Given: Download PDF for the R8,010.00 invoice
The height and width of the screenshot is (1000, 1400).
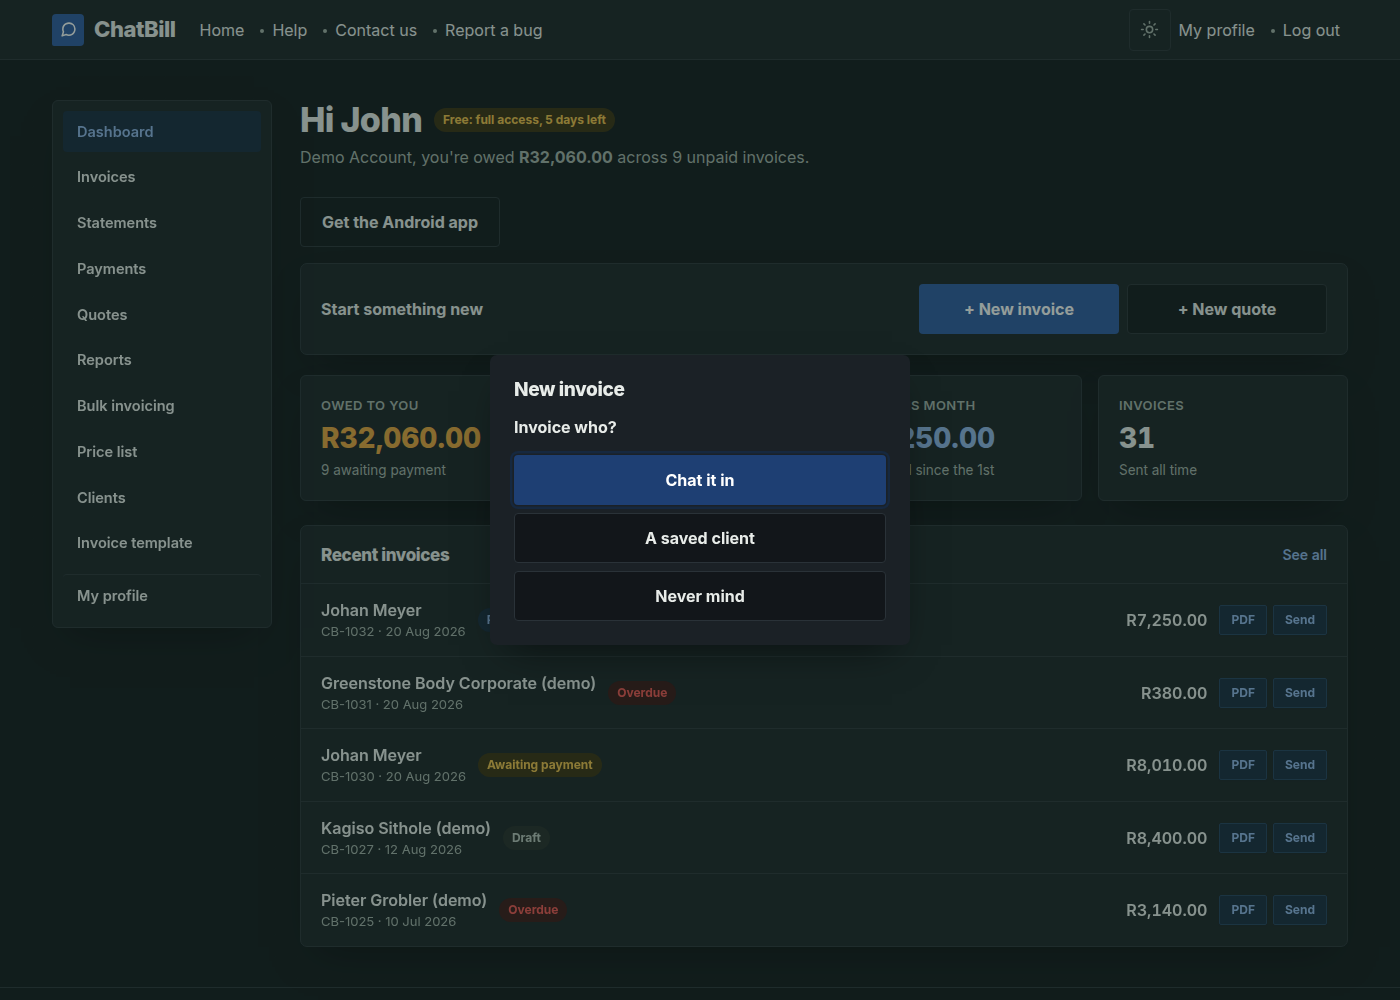Looking at the screenshot, I should point(1243,765).
